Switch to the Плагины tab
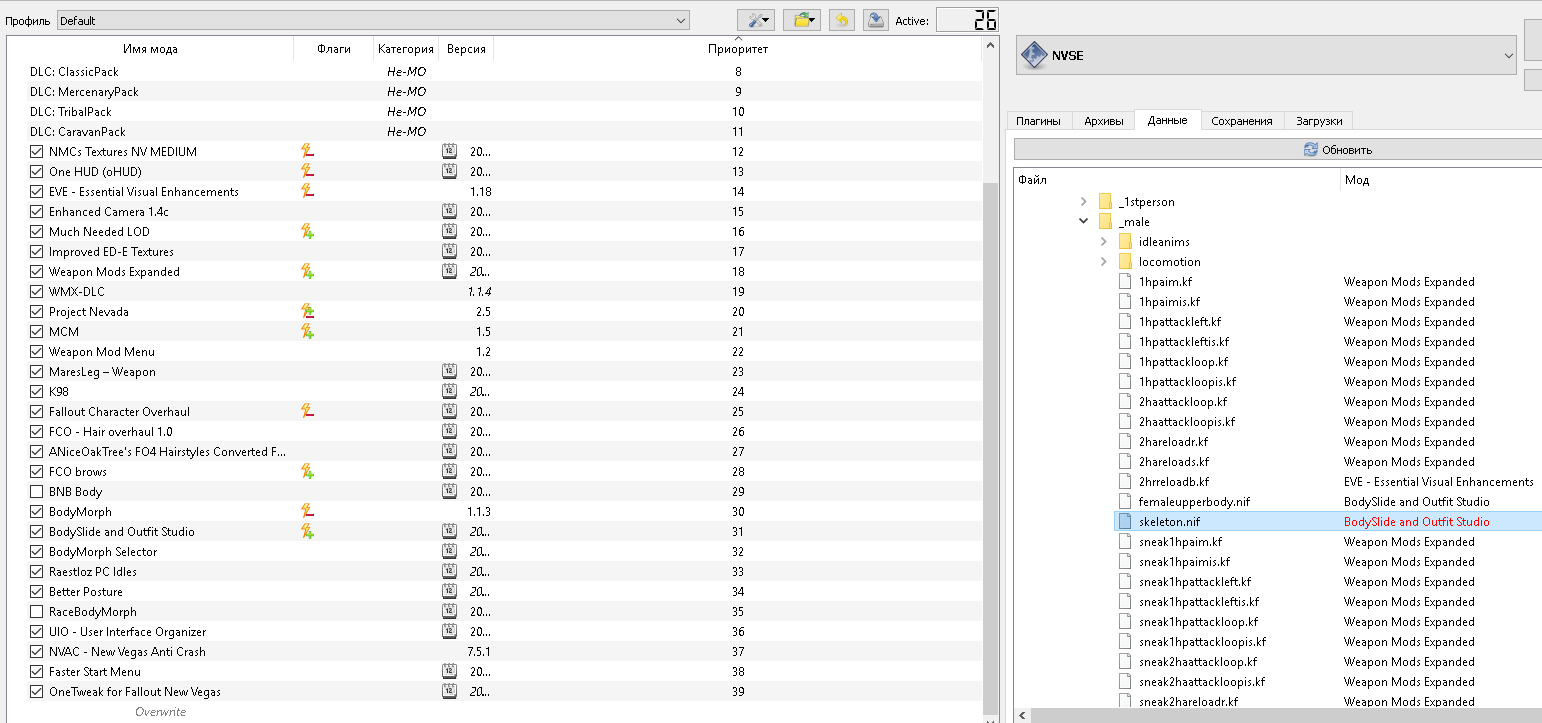Viewport: 1542px width, 723px height. tap(1038, 121)
